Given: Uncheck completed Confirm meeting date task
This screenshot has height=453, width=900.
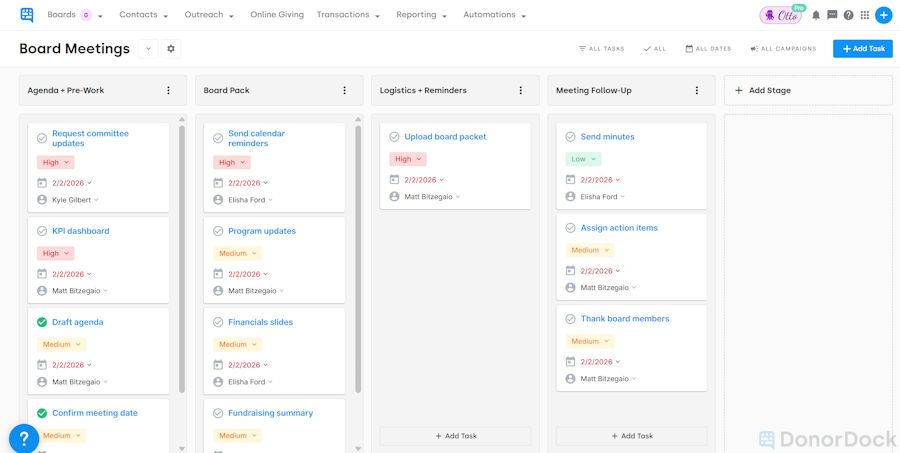Looking at the screenshot, I should coord(42,413).
